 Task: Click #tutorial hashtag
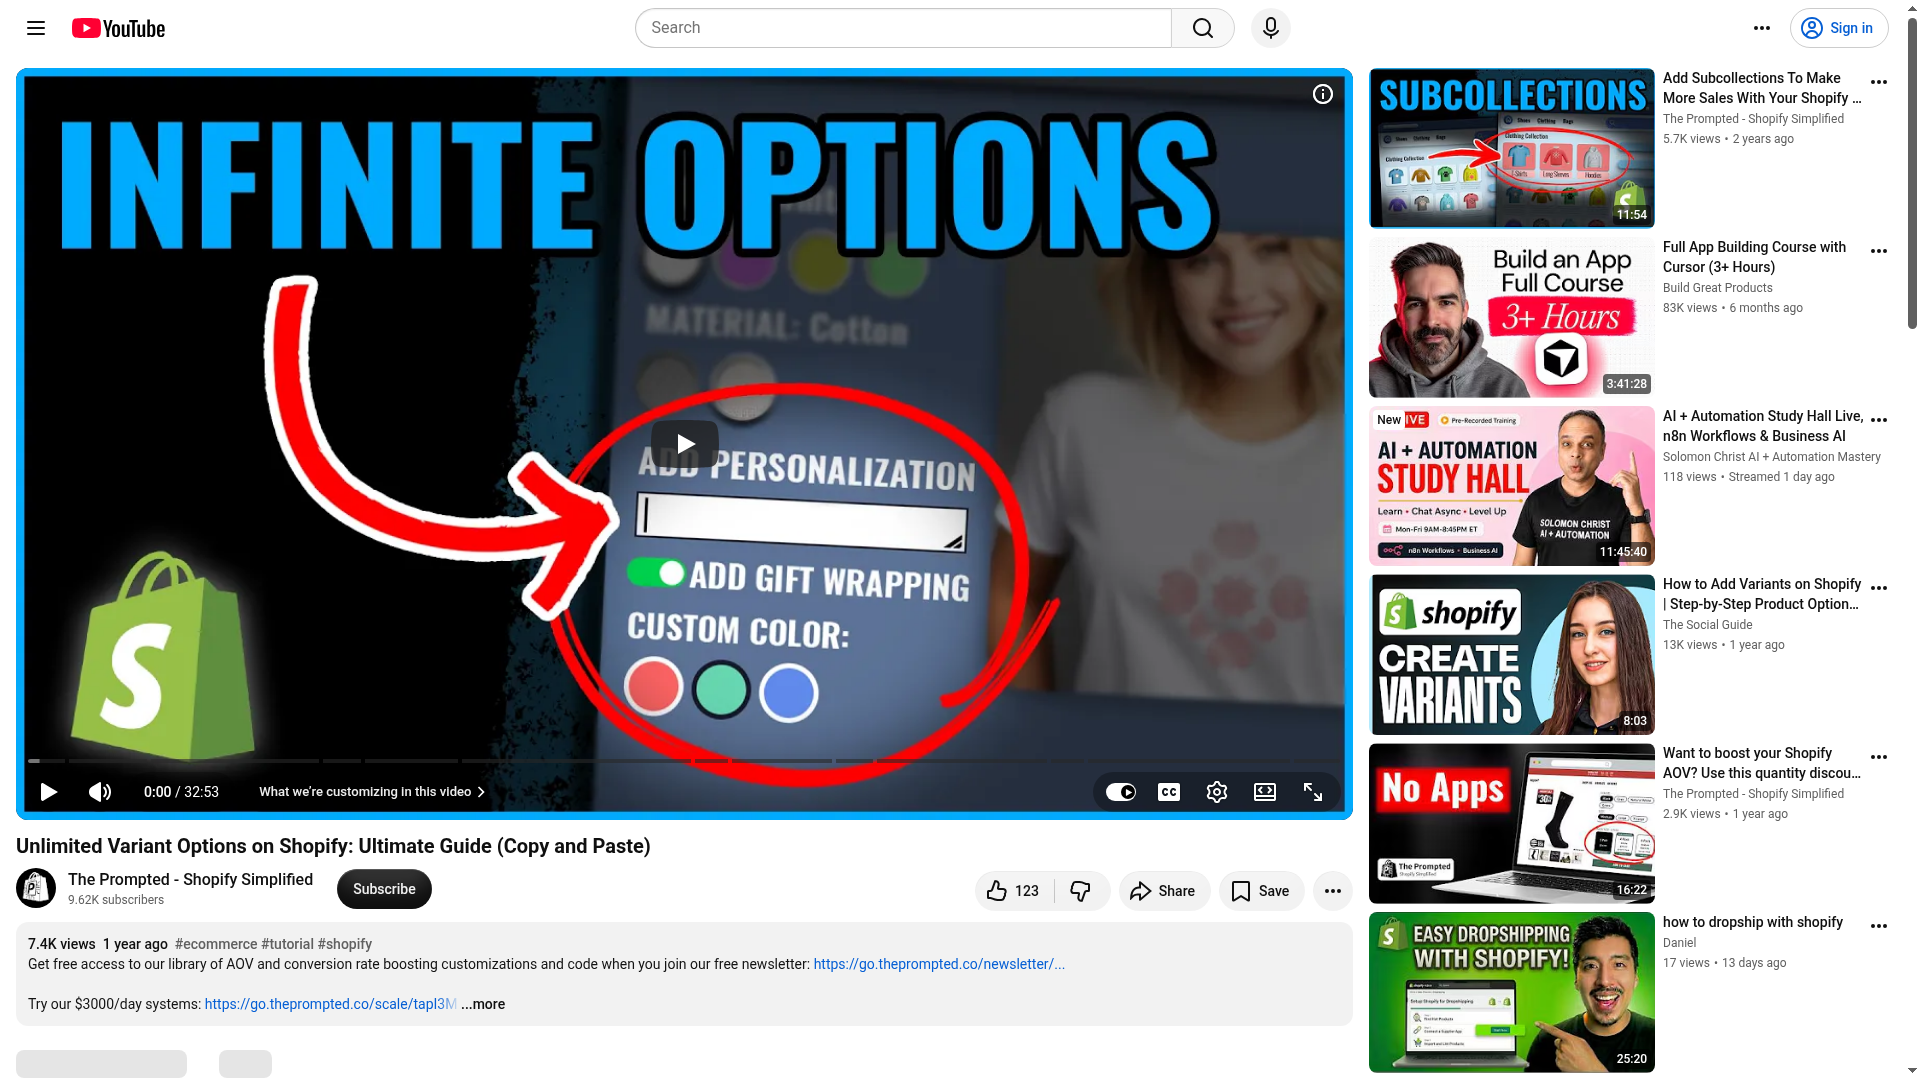(x=287, y=944)
